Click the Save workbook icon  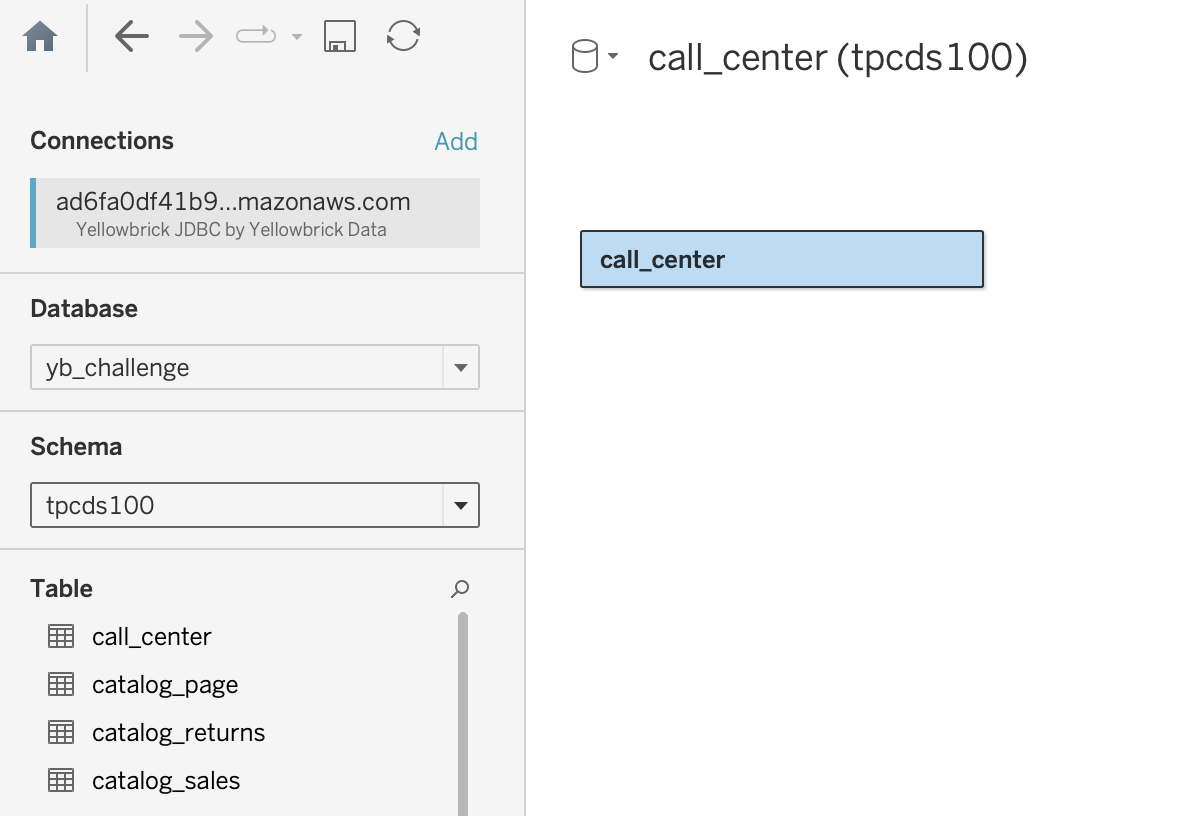[340, 34]
